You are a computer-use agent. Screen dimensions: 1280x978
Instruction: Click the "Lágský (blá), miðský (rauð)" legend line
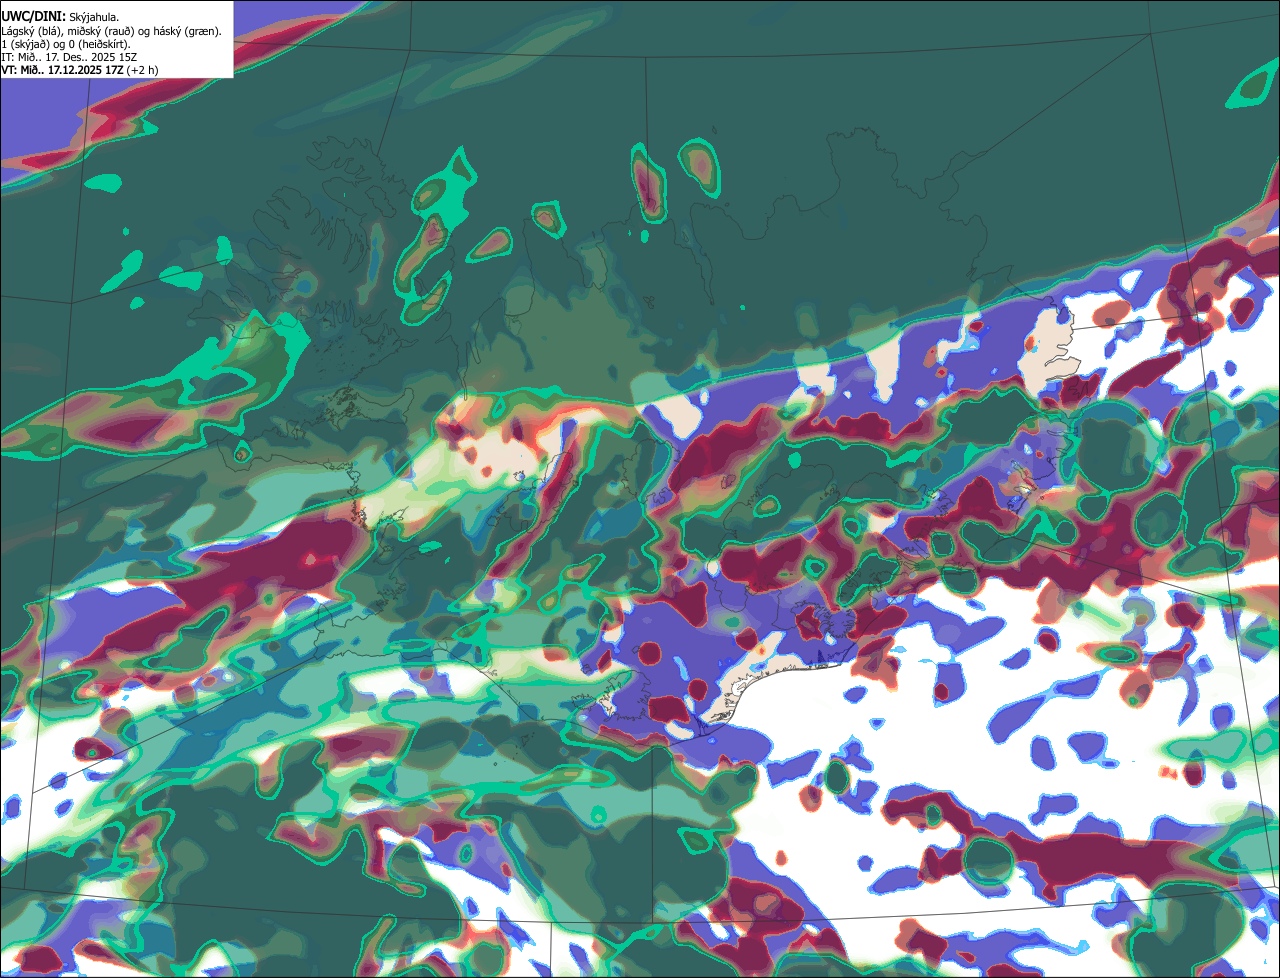click(x=111, y=30)
